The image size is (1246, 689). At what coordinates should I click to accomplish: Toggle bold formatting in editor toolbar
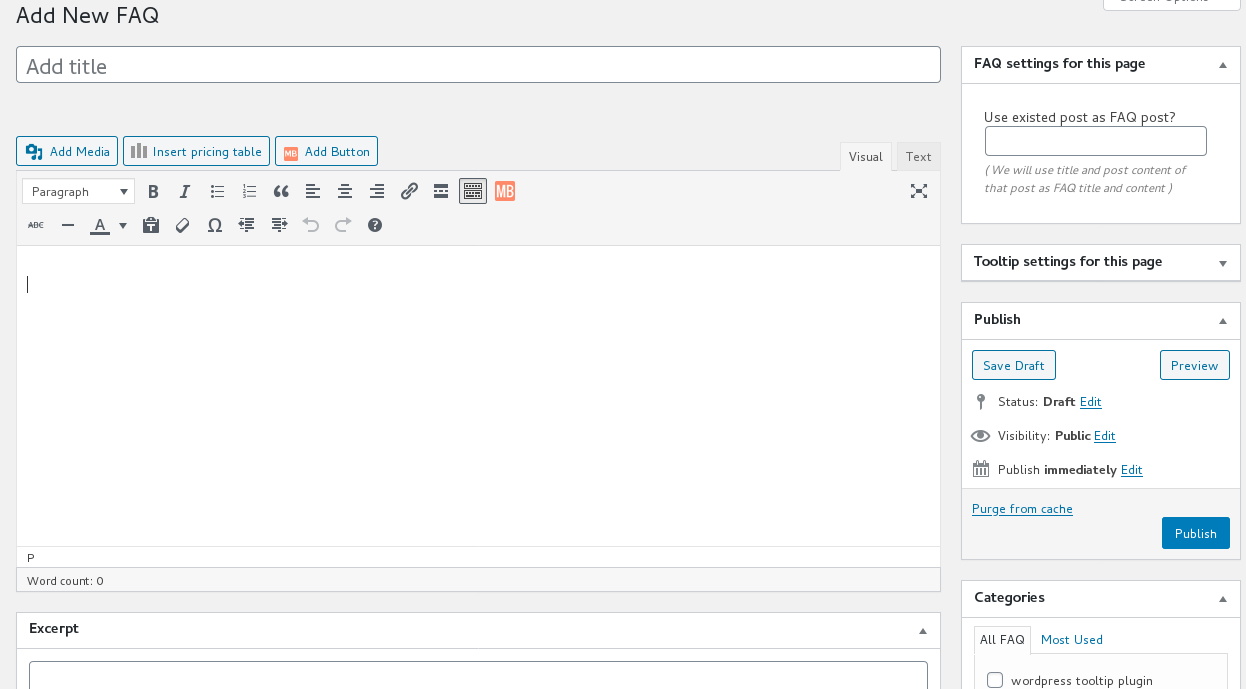(x=153, y=191)
